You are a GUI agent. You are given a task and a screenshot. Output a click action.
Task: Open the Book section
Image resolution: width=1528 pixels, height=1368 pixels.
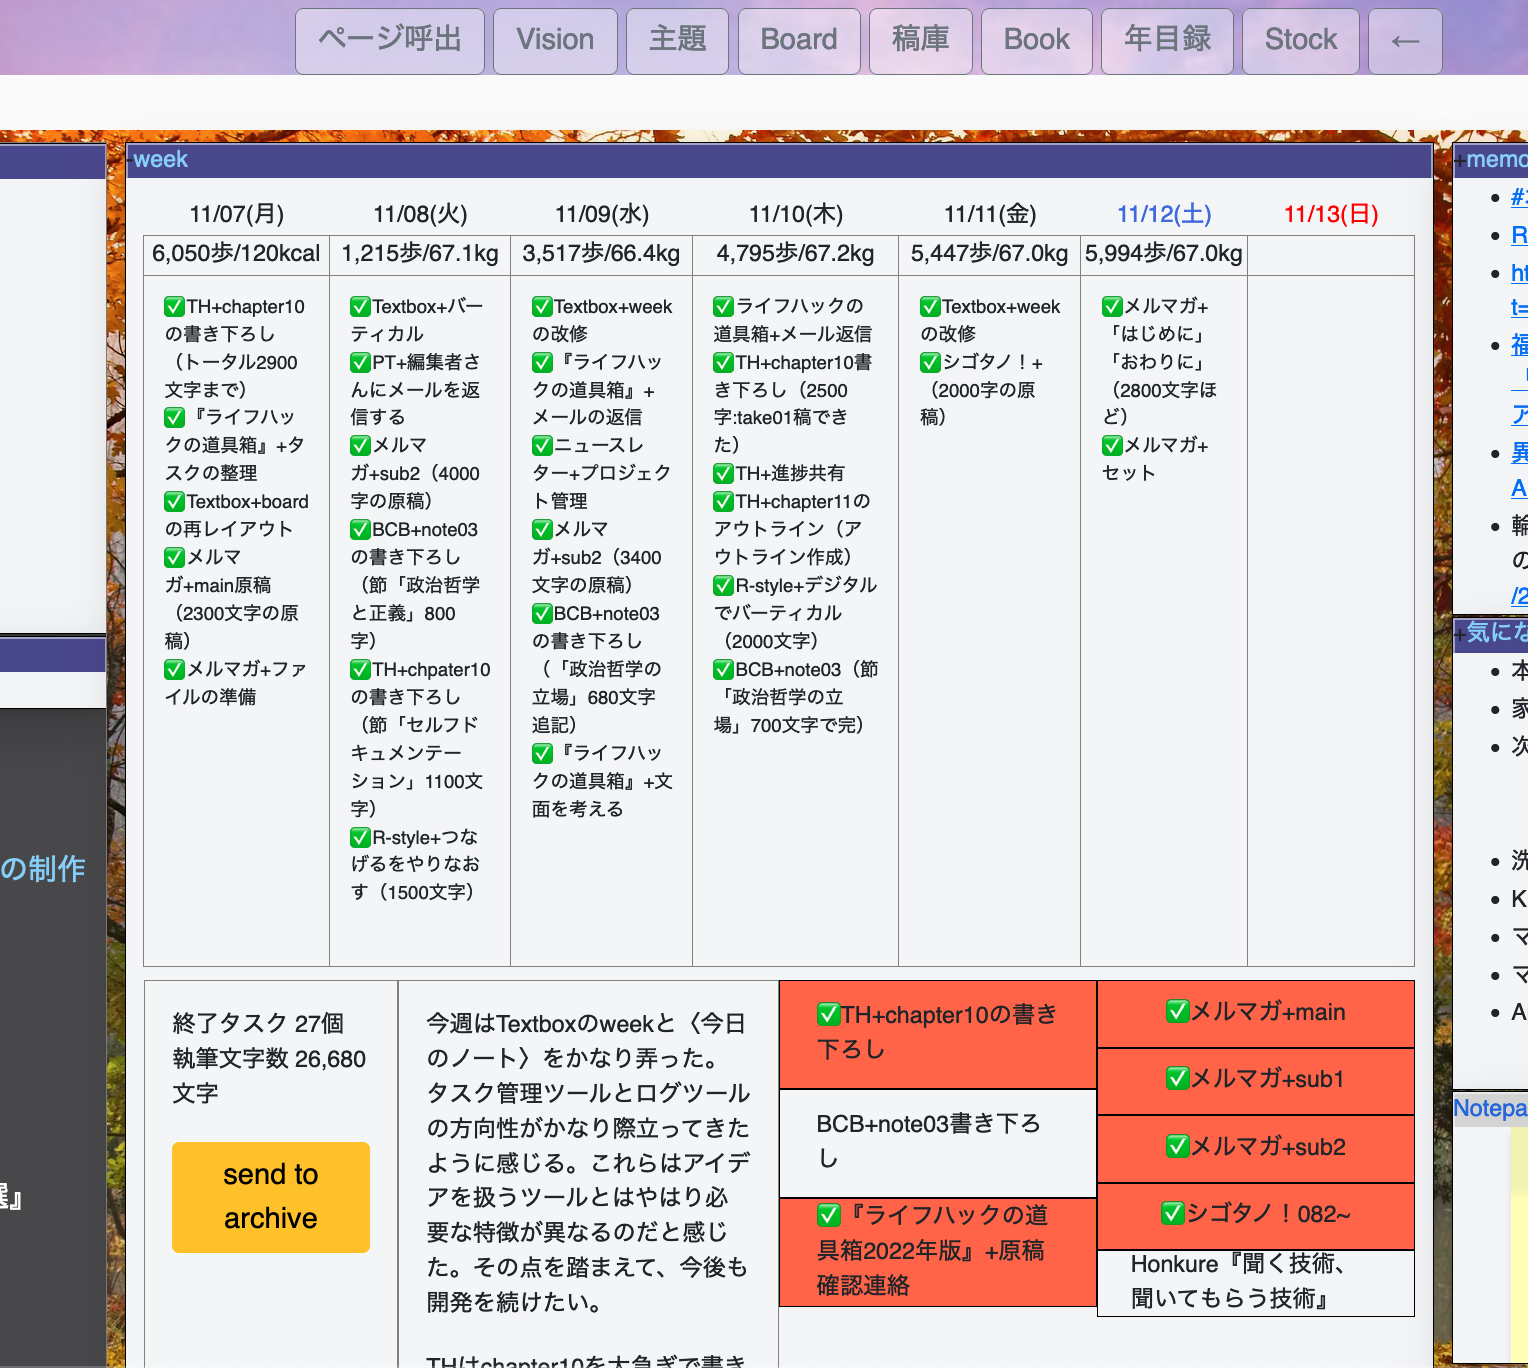[1036, 41]
